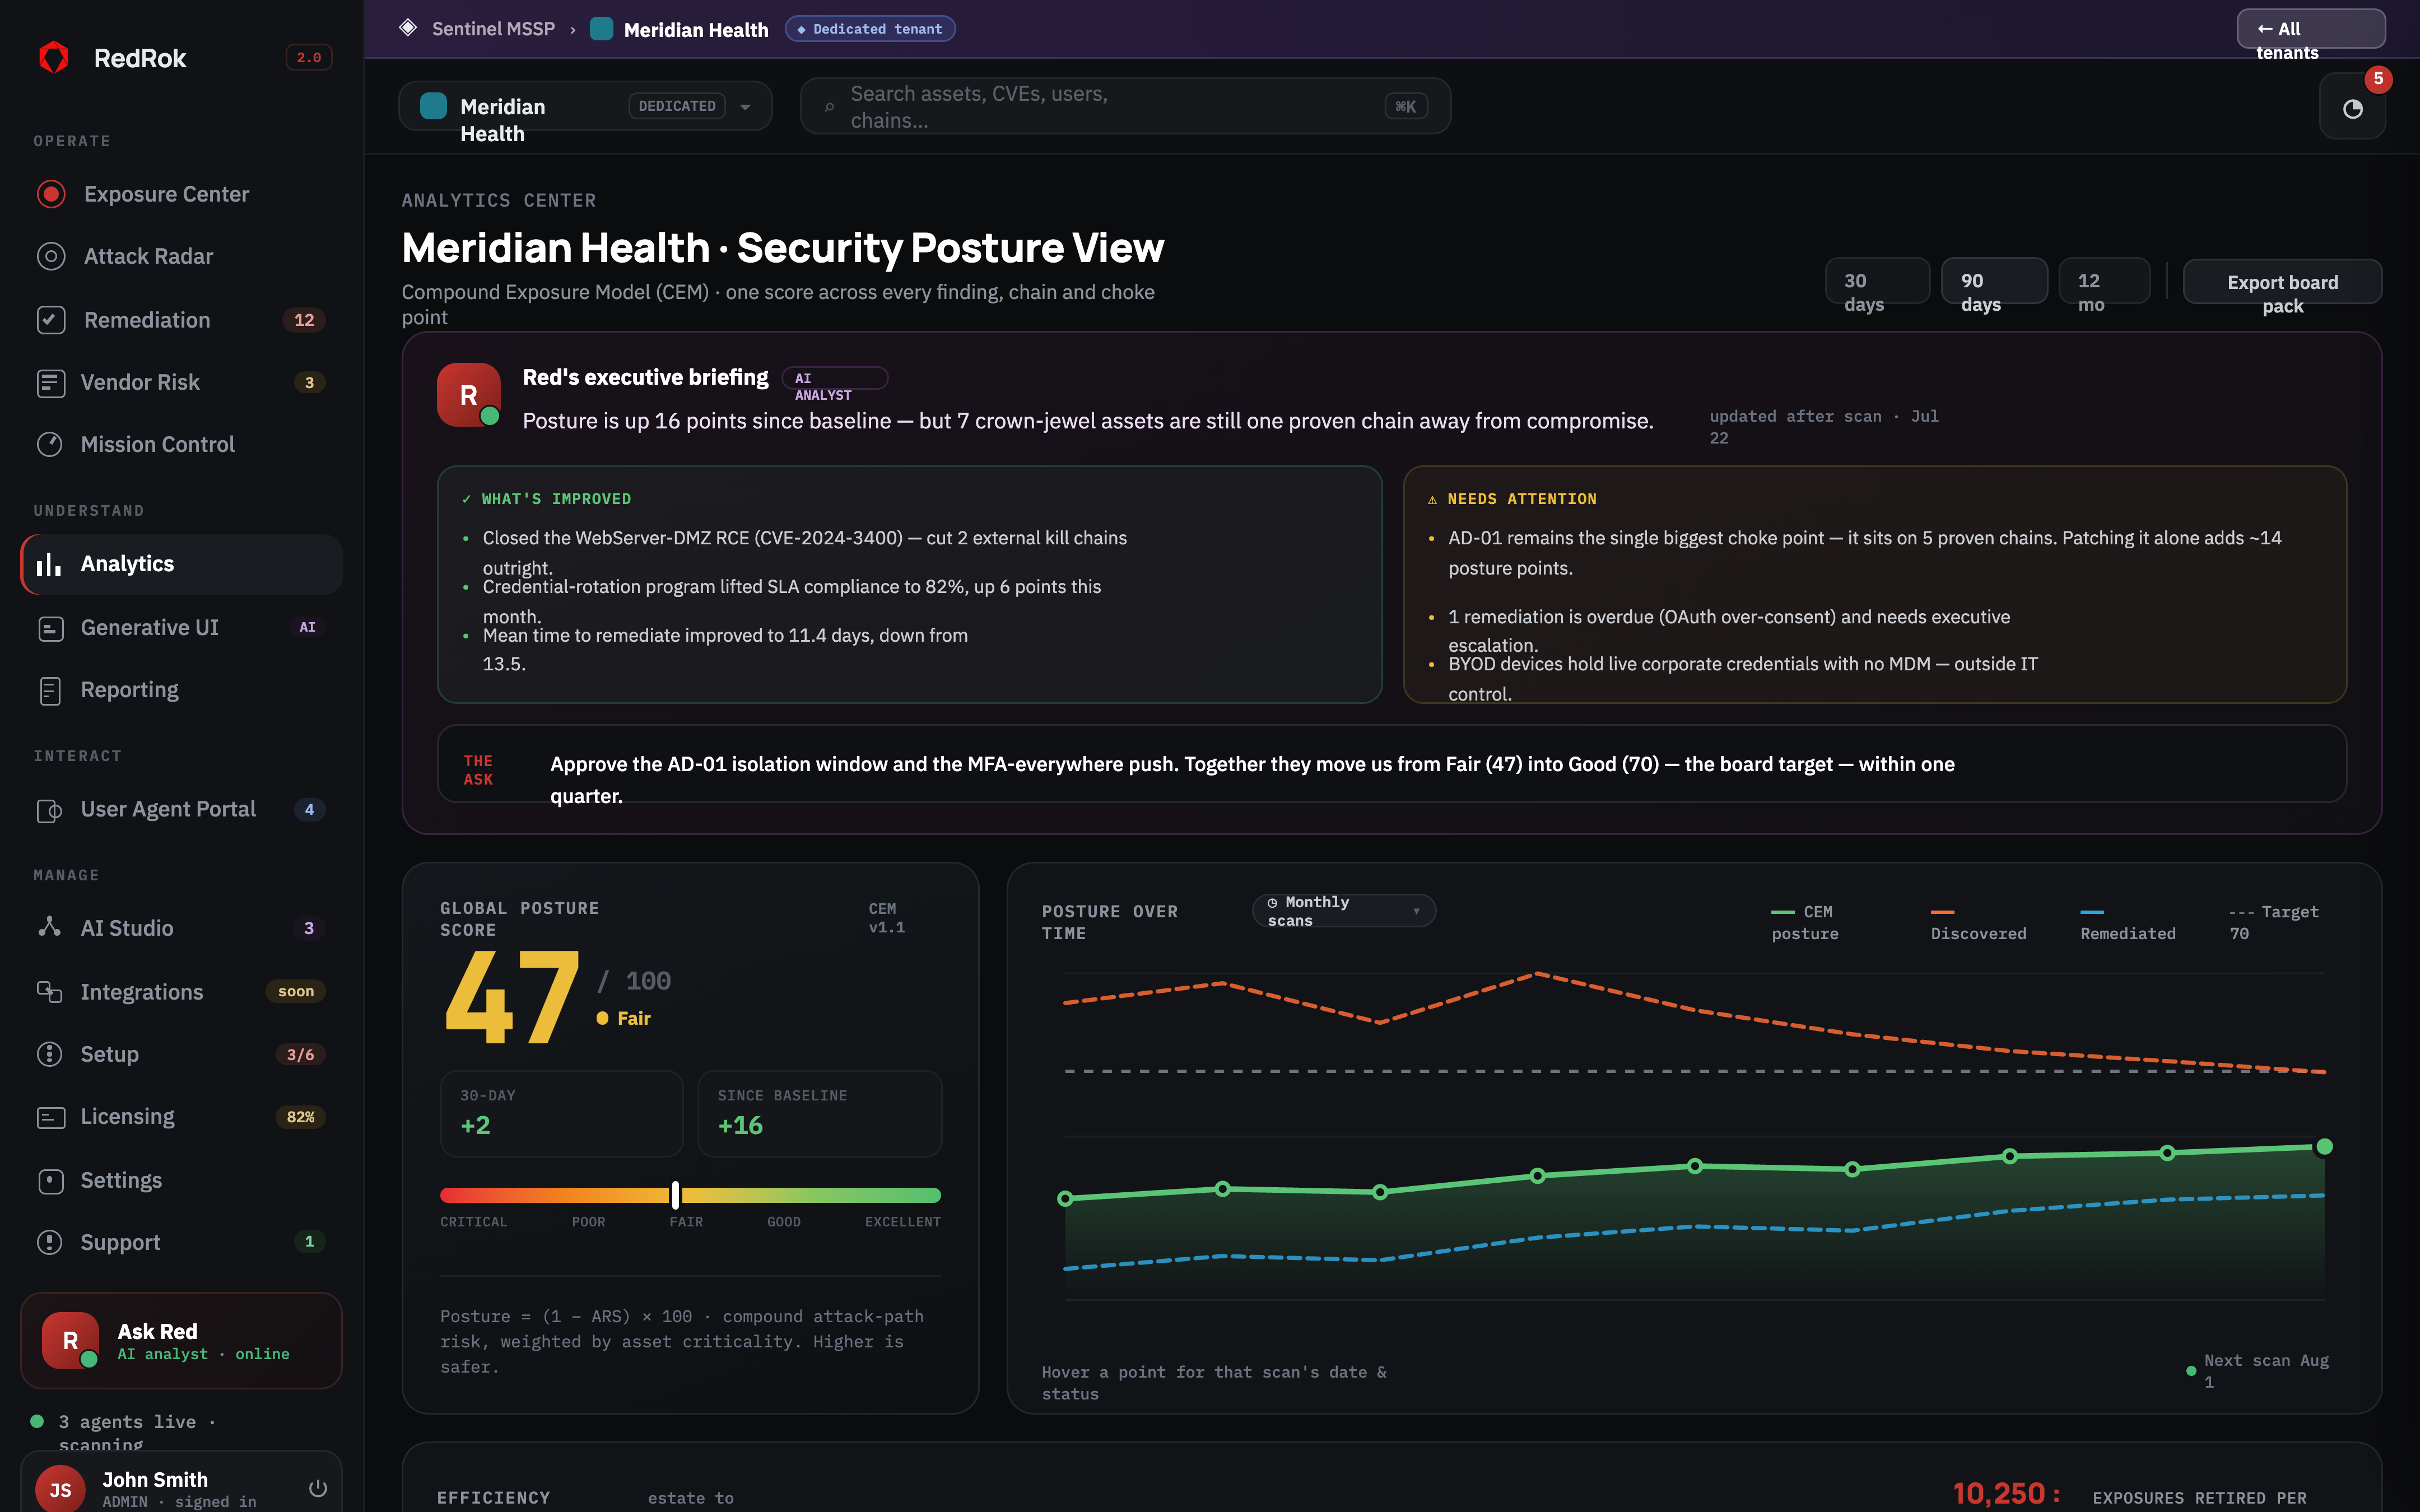2420x1512 pixels.
Task: Open the Generative UI icon
Action: click(50, 628)
